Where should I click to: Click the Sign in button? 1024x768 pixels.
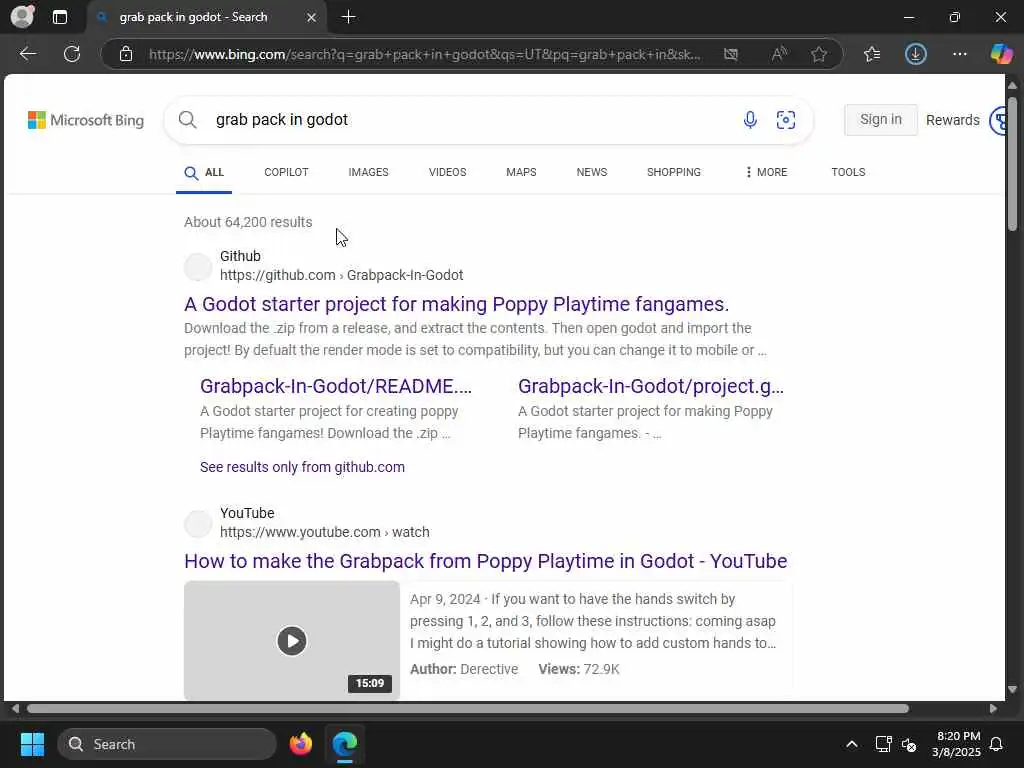880,120
